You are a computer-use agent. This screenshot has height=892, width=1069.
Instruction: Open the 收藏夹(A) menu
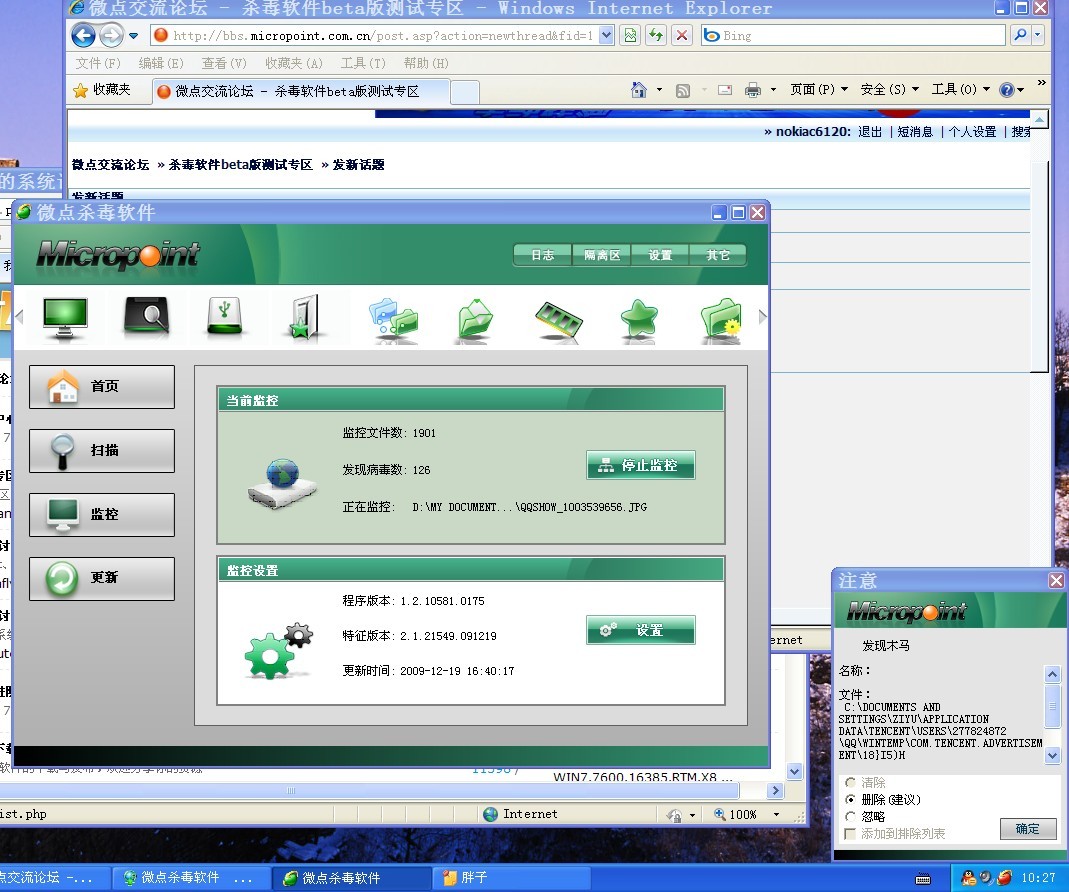pyautogui.click(x=294, y=63)
